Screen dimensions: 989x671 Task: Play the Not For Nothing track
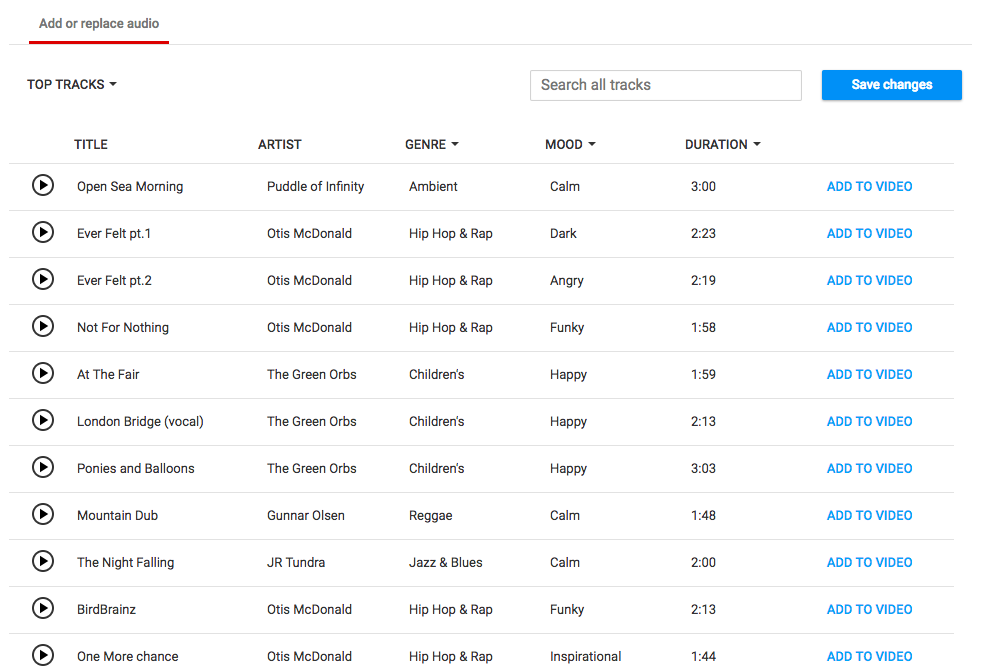pos(43,327)
